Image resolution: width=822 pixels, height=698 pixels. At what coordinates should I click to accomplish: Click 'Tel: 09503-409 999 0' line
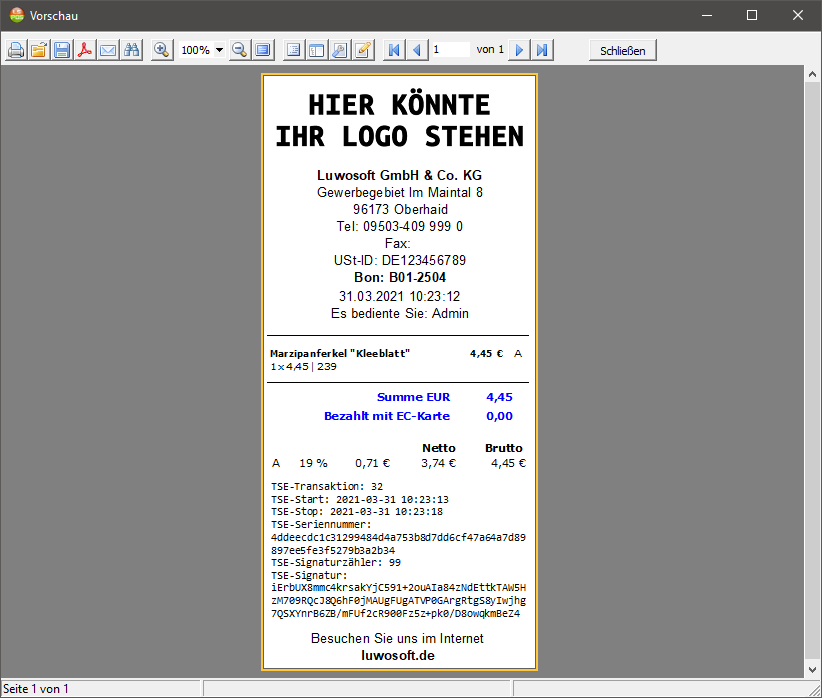click(x=399, y=227)
